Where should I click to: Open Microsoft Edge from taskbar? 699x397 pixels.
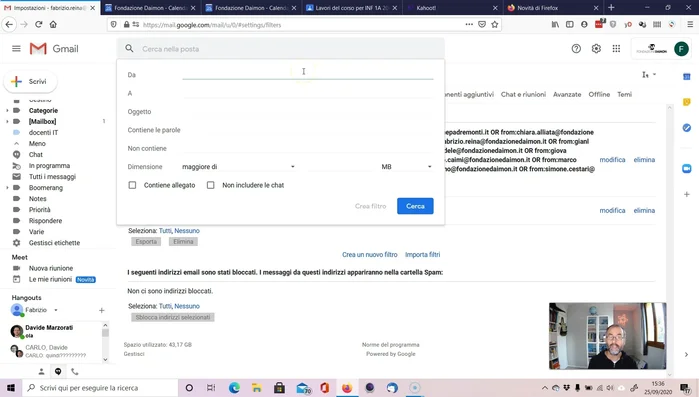click(234, 388)
